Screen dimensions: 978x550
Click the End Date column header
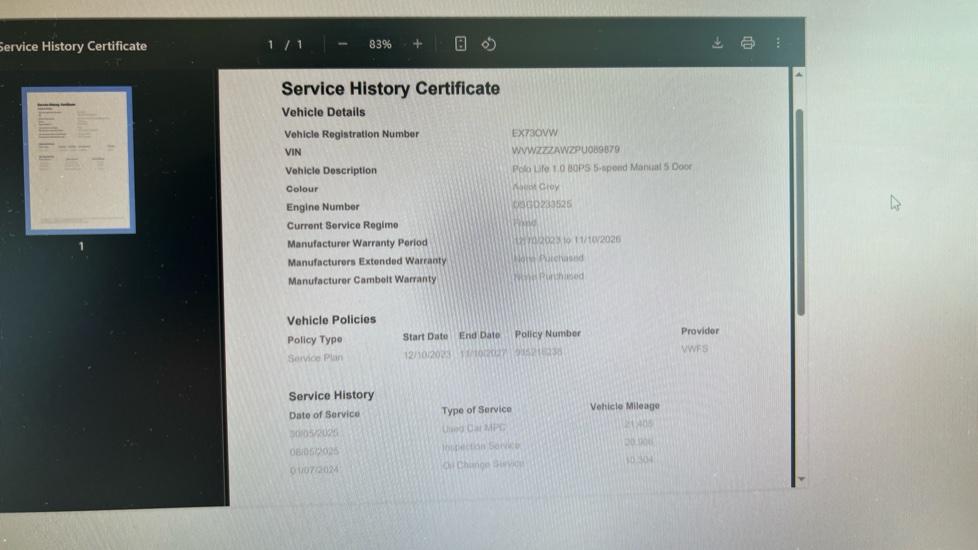[x=480, y=335]
